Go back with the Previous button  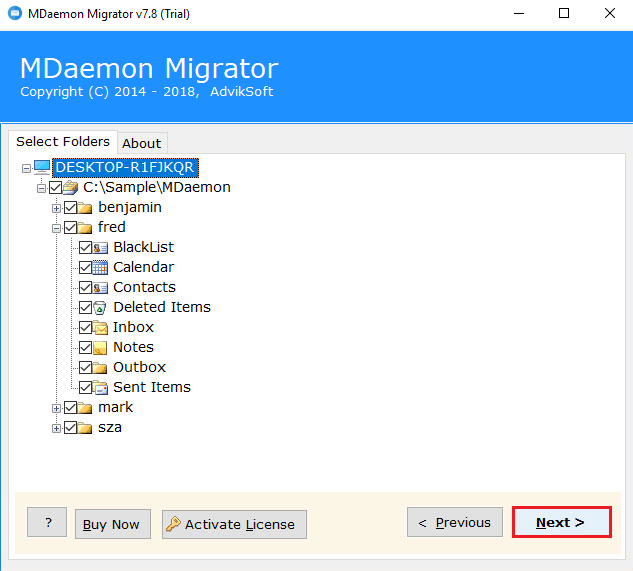coord(455,523)
